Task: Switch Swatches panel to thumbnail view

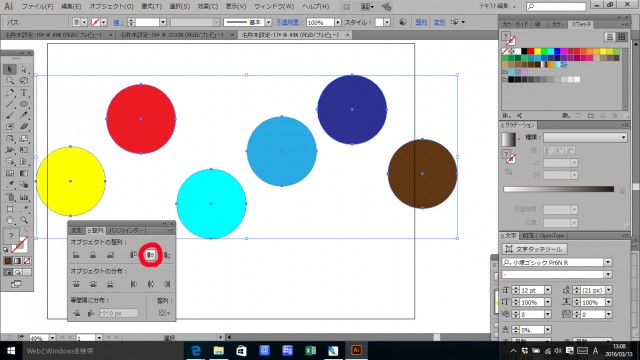Action: [x=622, y=37]
